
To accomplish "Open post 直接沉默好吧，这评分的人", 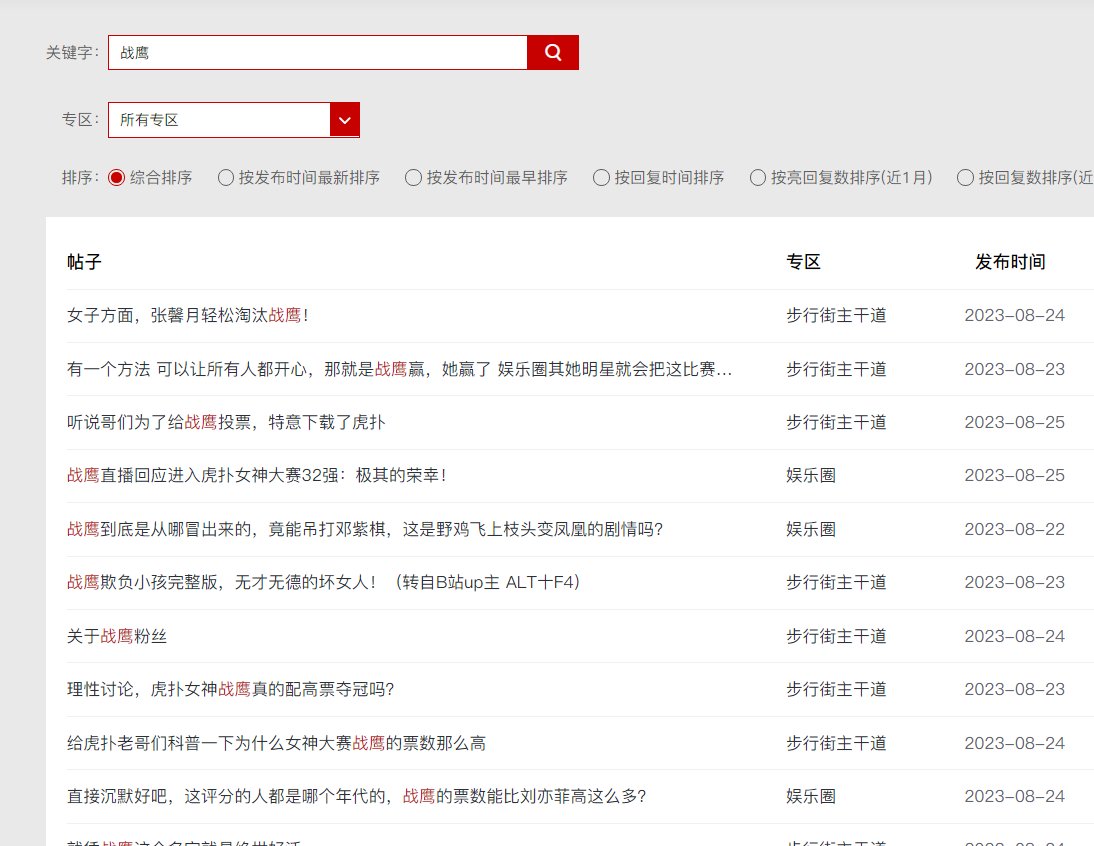I will (x=357, y=796).
